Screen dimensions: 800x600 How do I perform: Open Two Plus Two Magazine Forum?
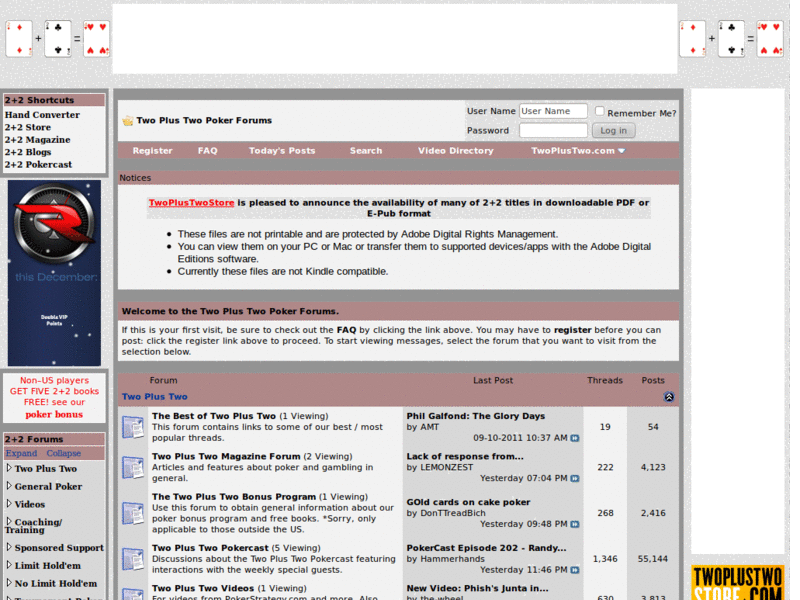(x=226, y=456)
